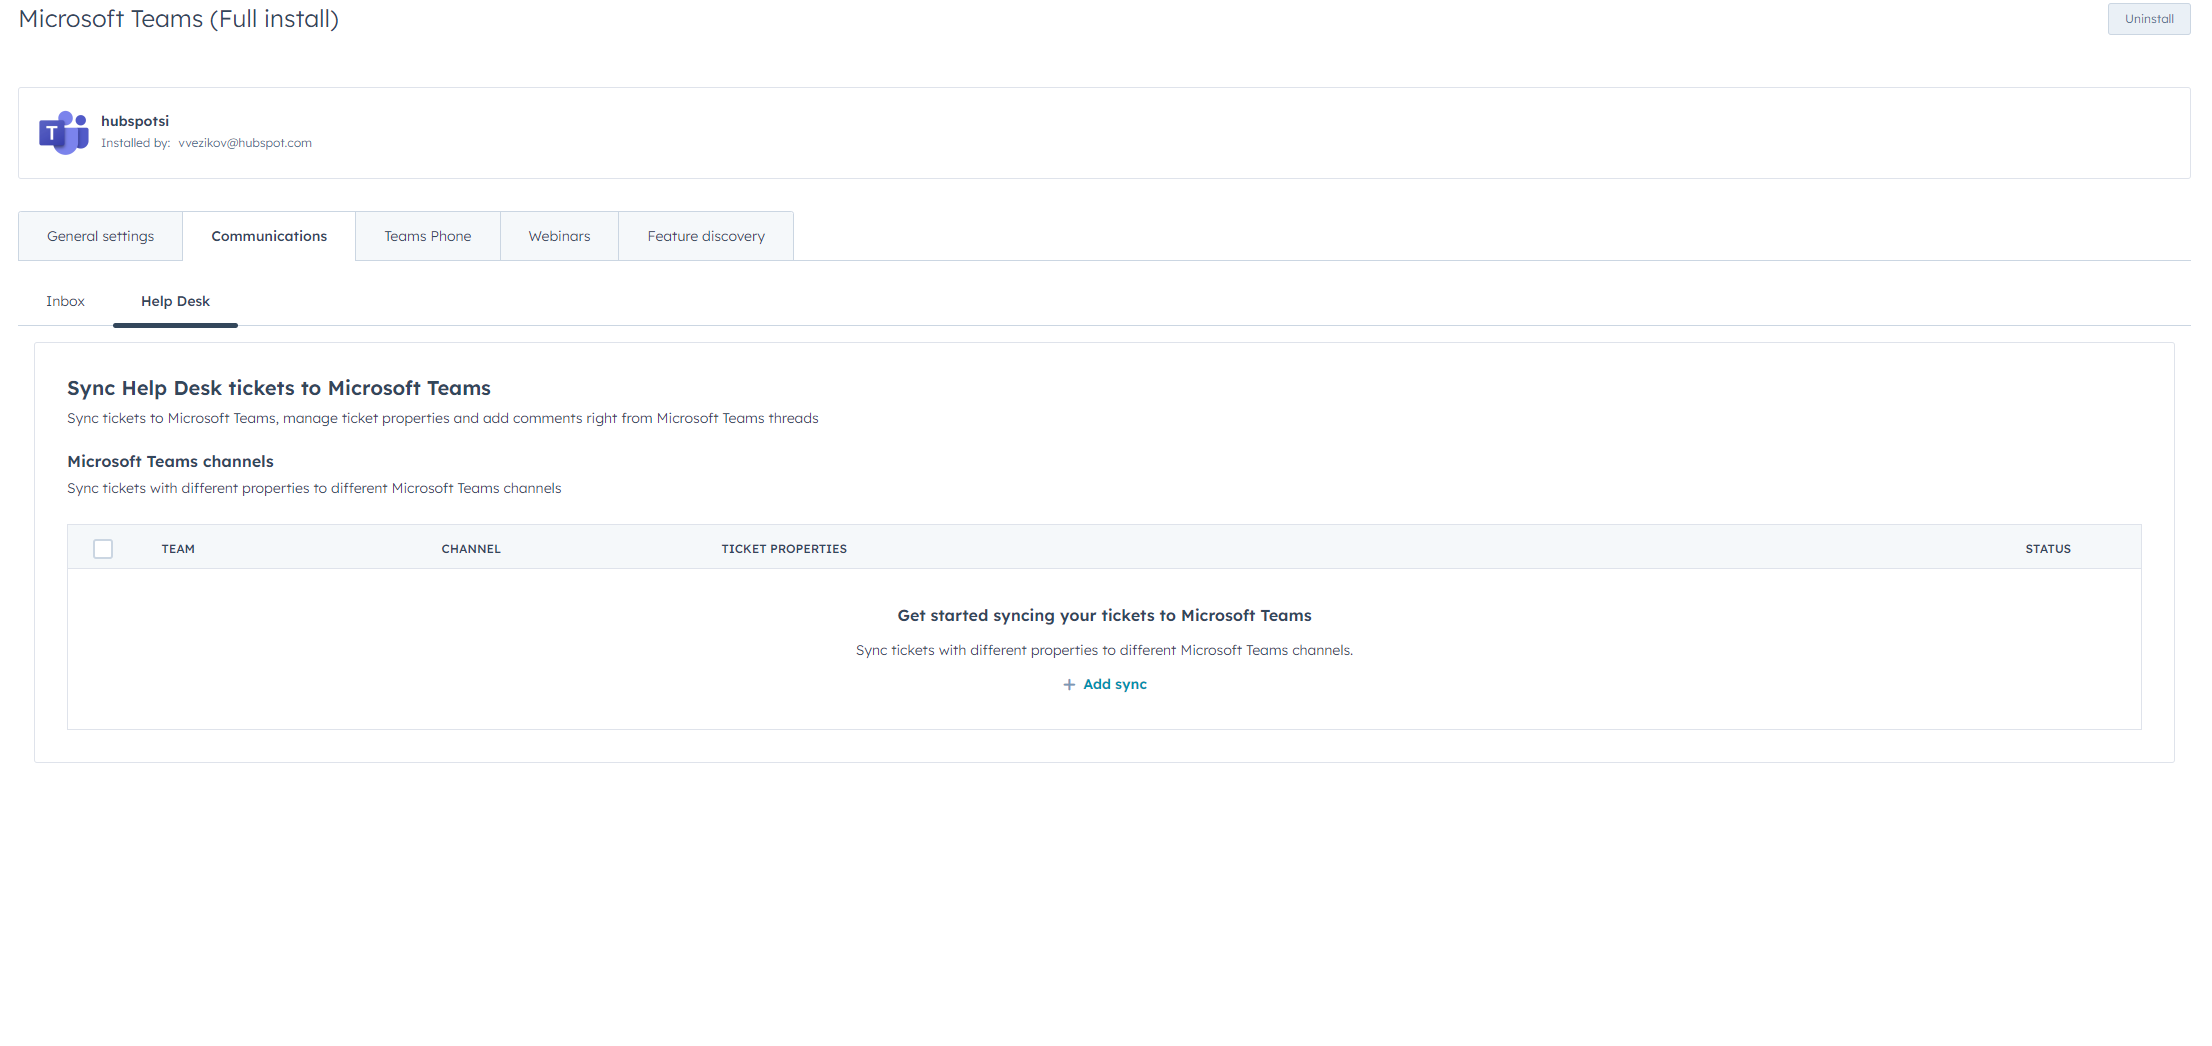Go to the Feature discovery tab
This screenshot has width=2212, height=1046.
(706, 236)
